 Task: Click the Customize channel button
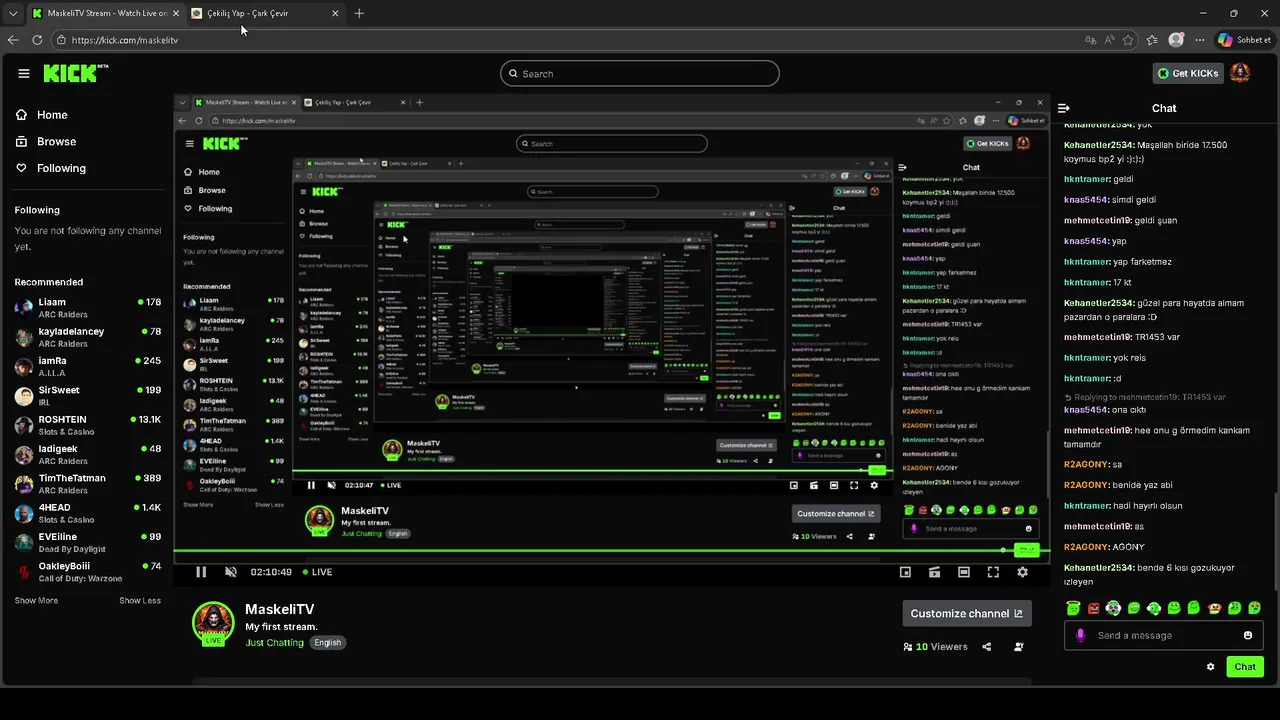click(966, 613)
